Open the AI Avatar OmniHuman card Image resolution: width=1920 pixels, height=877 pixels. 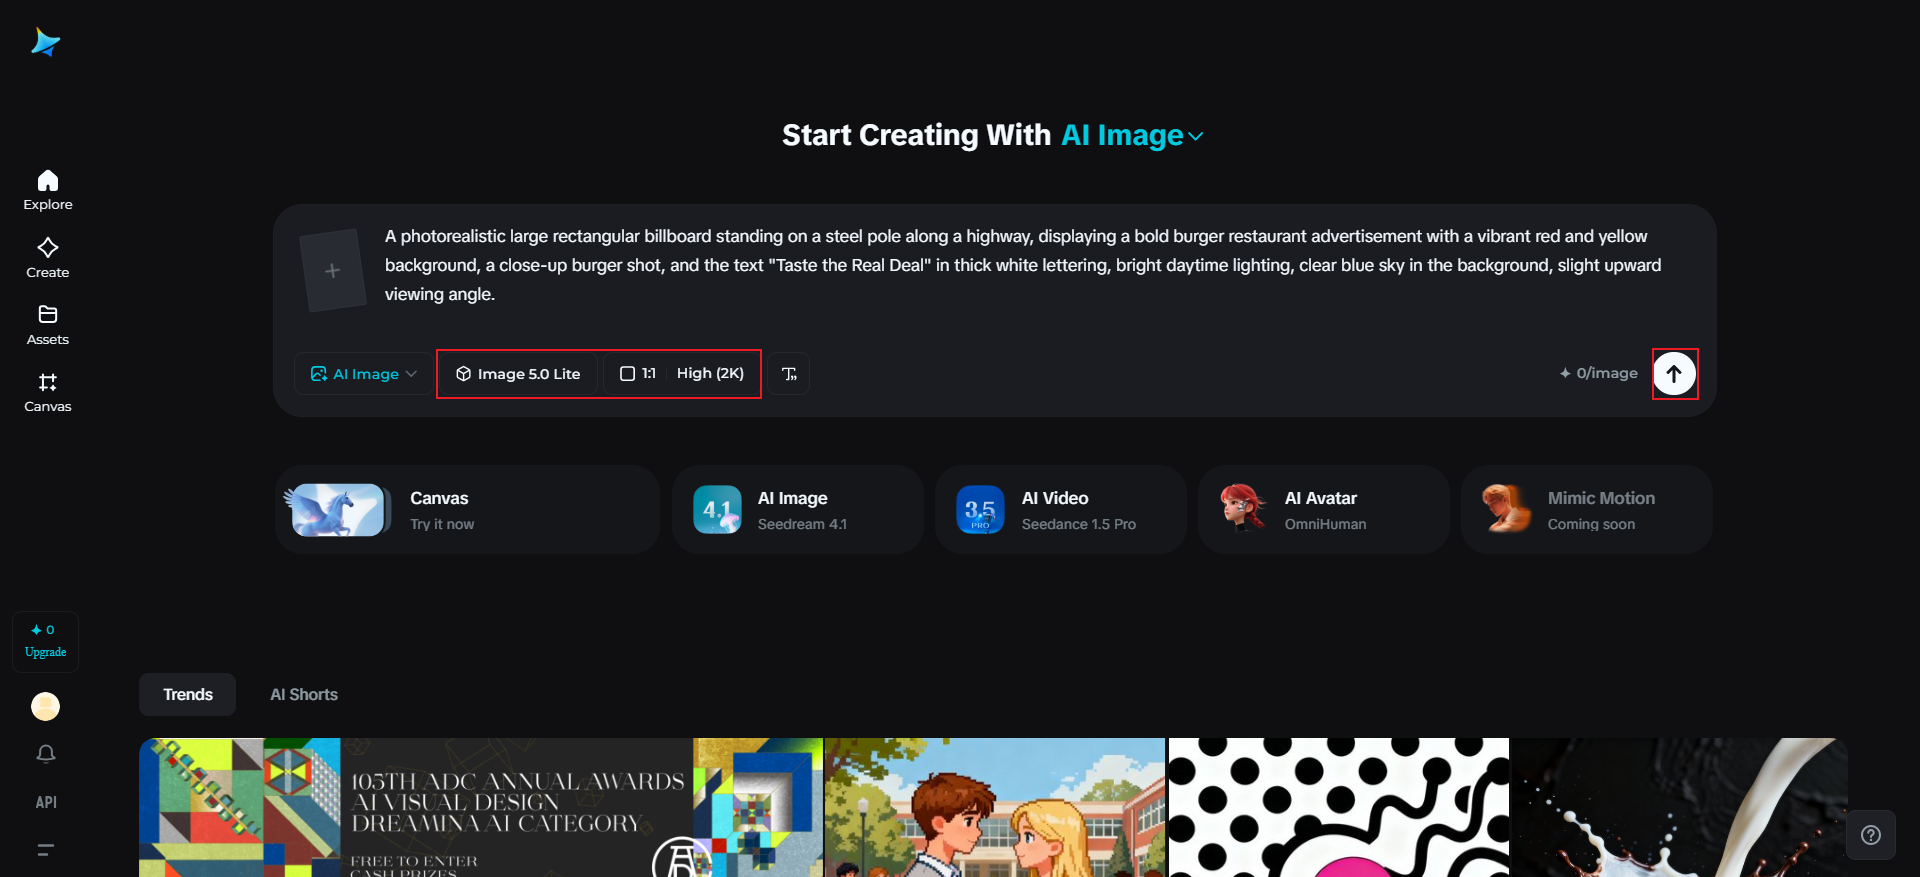1324,510
